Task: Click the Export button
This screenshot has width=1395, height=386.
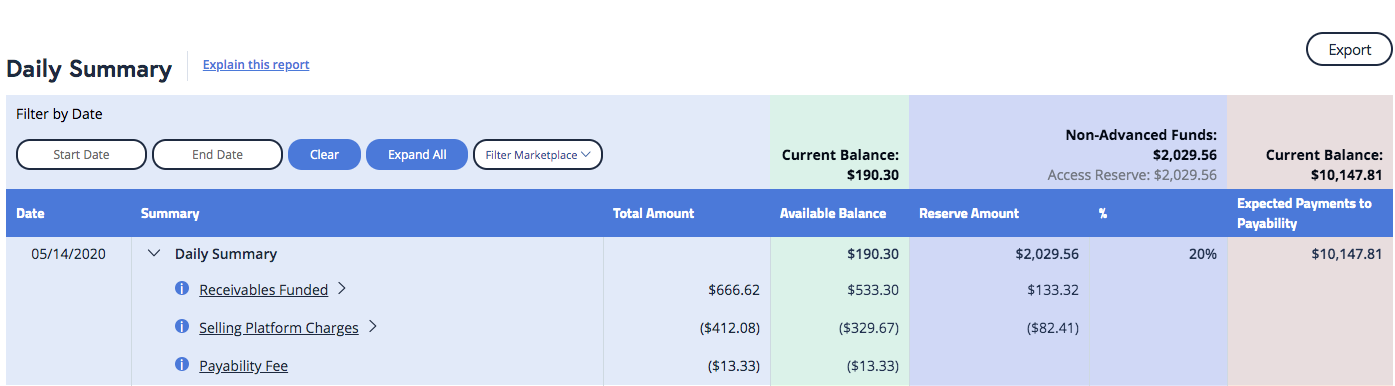Action: 1349,50
